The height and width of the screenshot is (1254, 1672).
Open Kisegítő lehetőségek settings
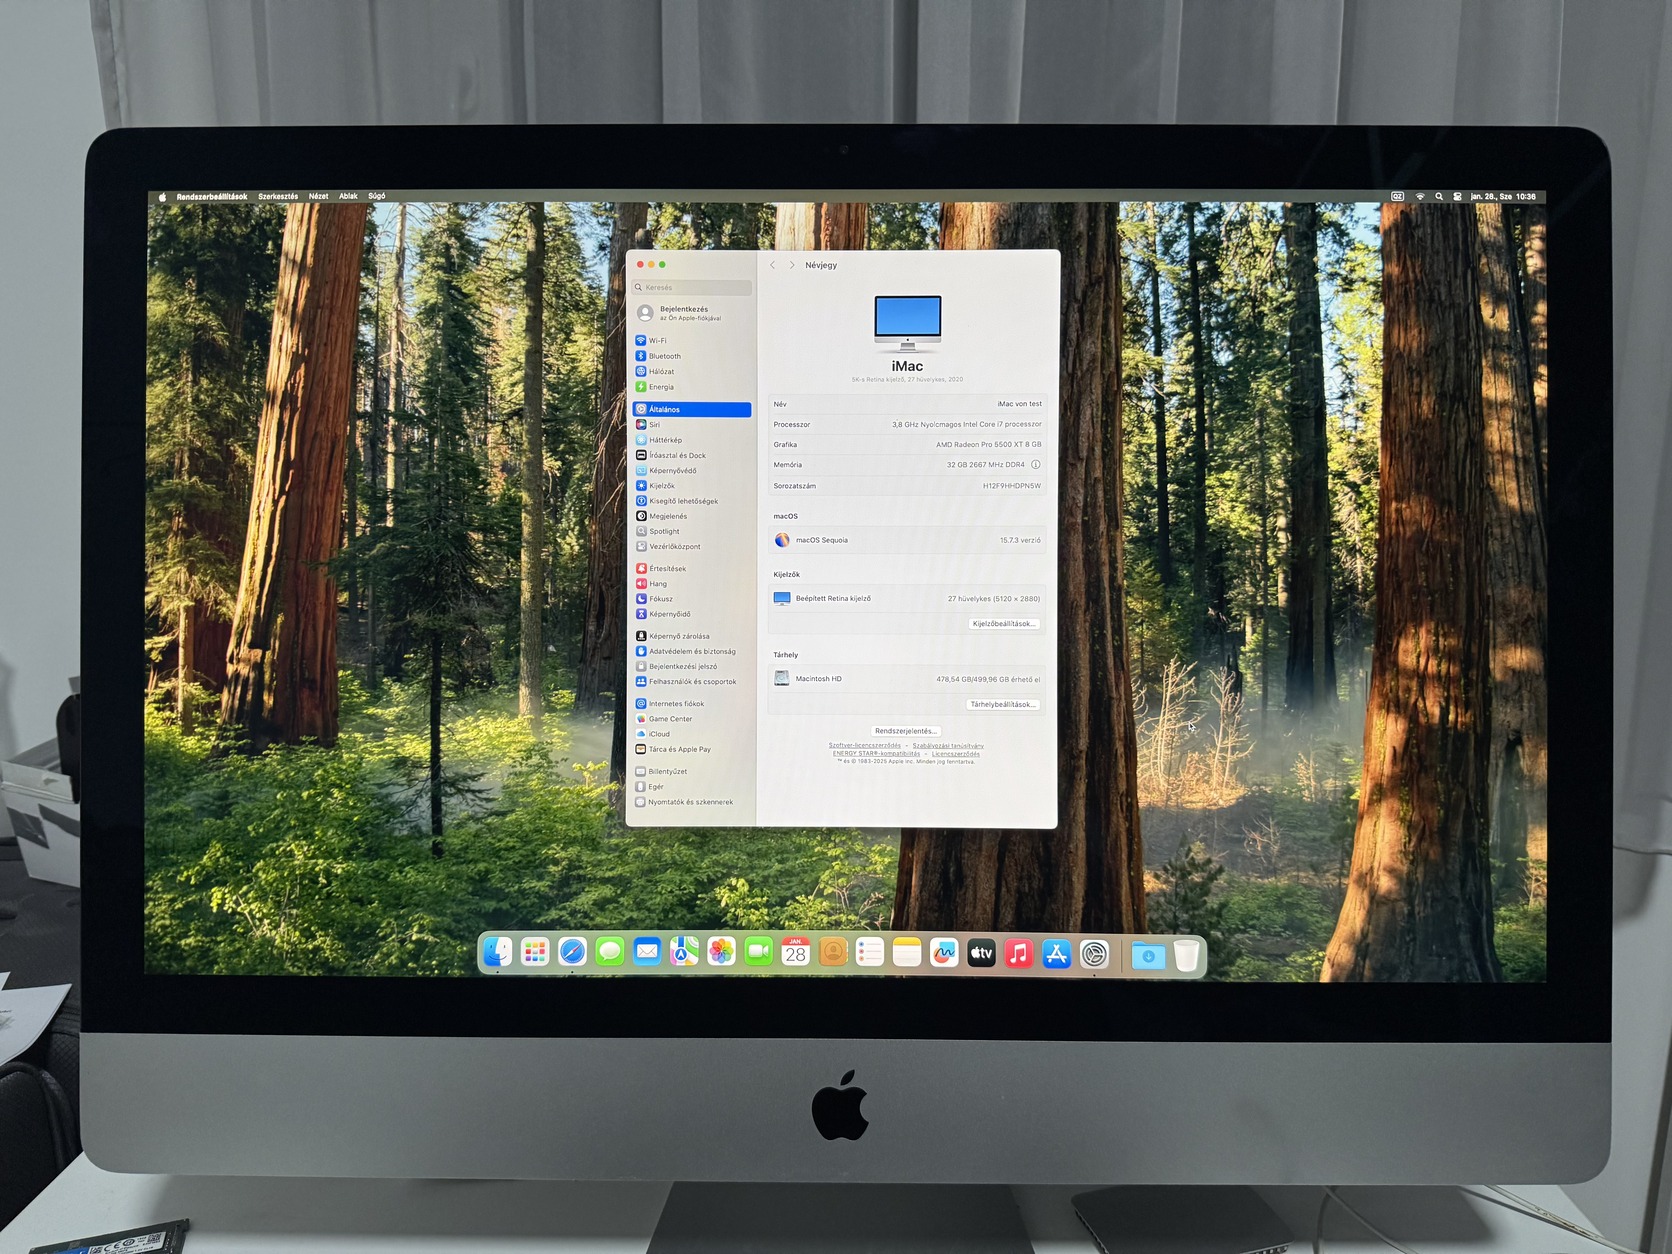point(692,501)
